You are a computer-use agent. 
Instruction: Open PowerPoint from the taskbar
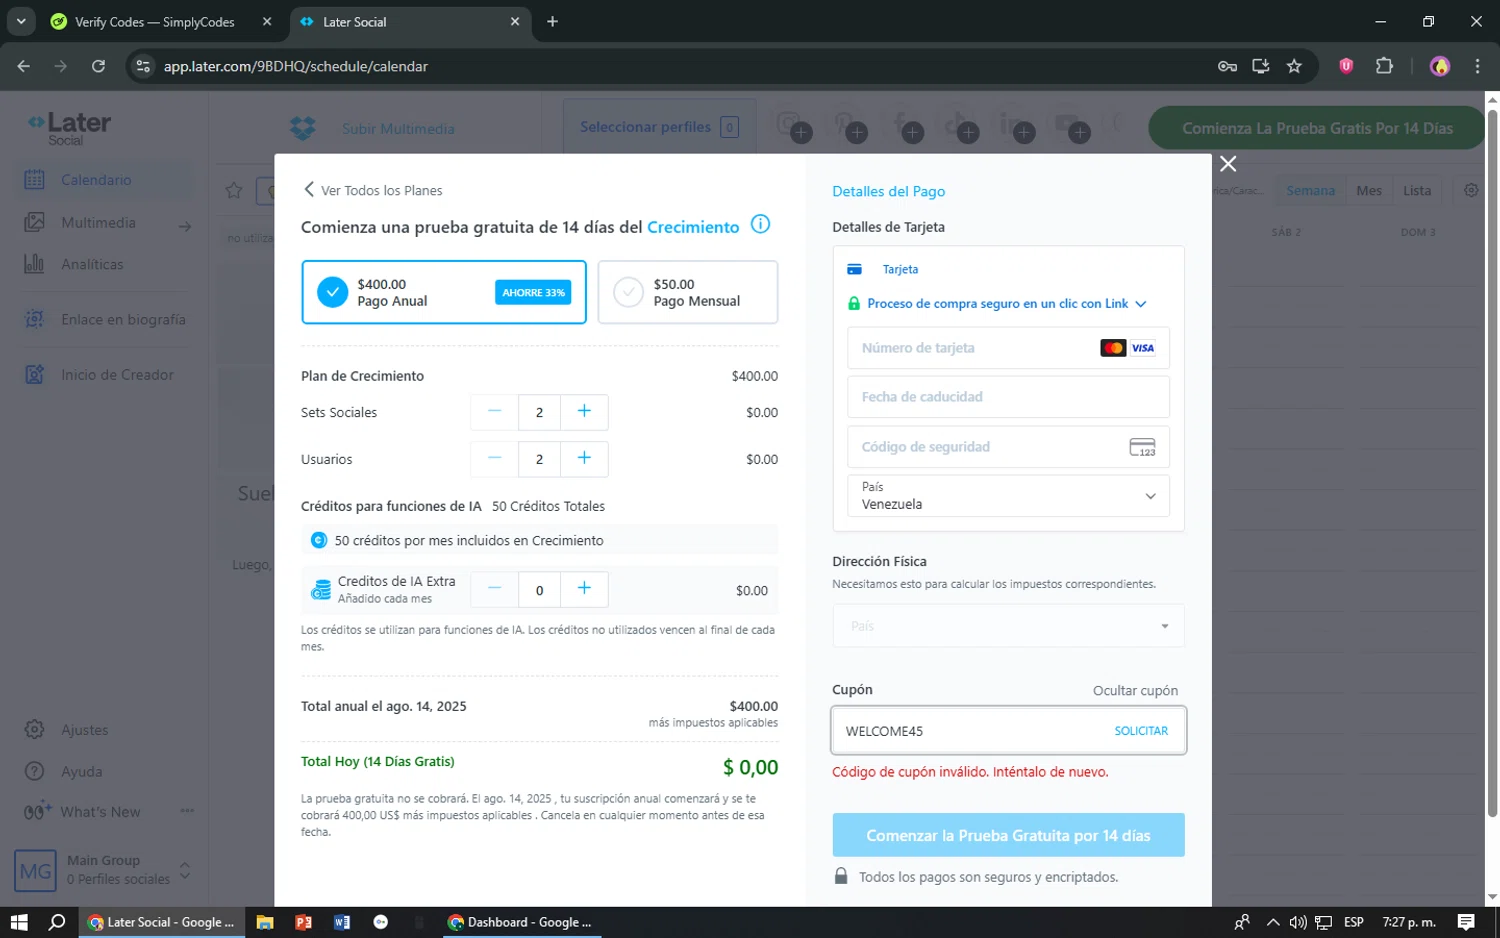tap(303, 922)
